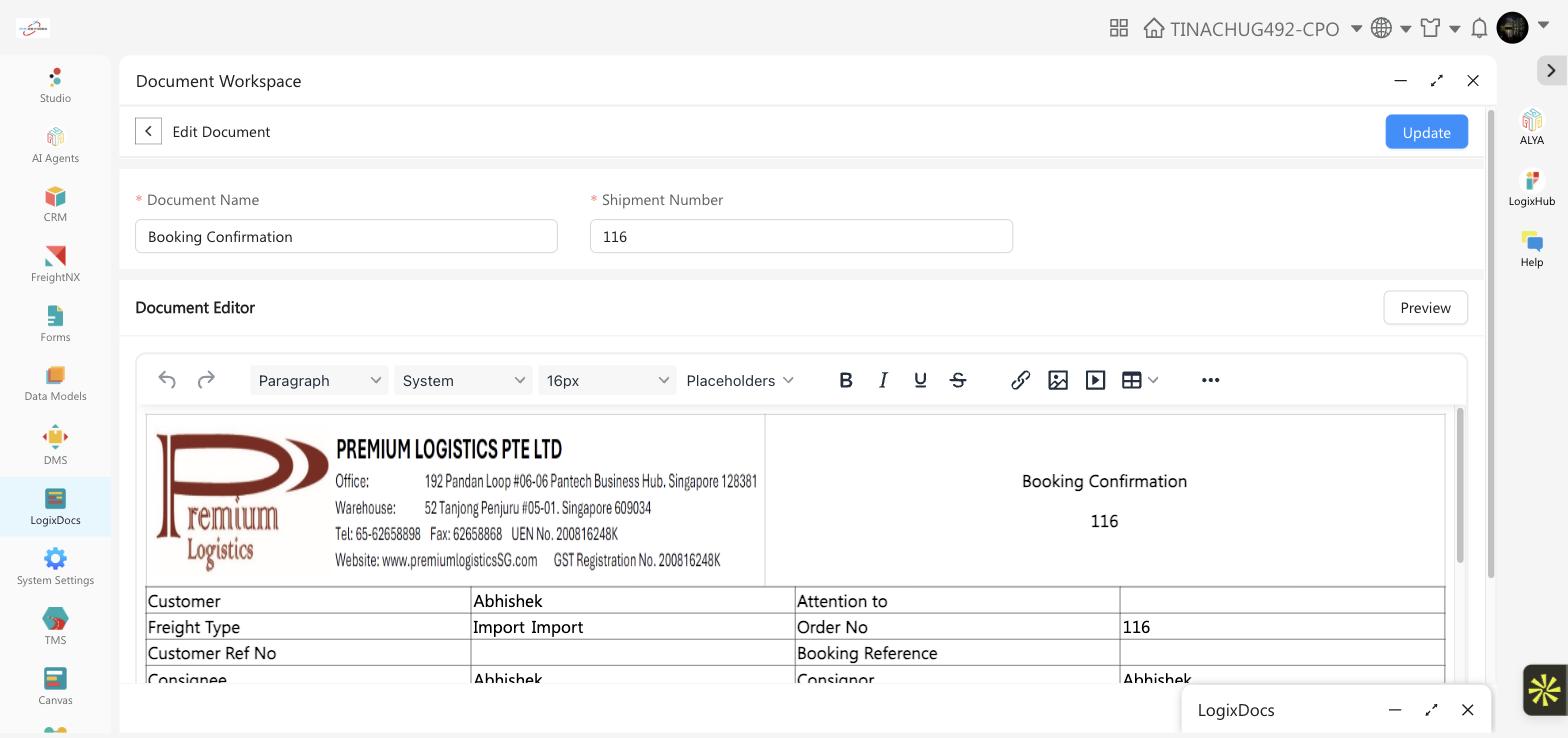Open Data Models from sidebar

point(55,383)
